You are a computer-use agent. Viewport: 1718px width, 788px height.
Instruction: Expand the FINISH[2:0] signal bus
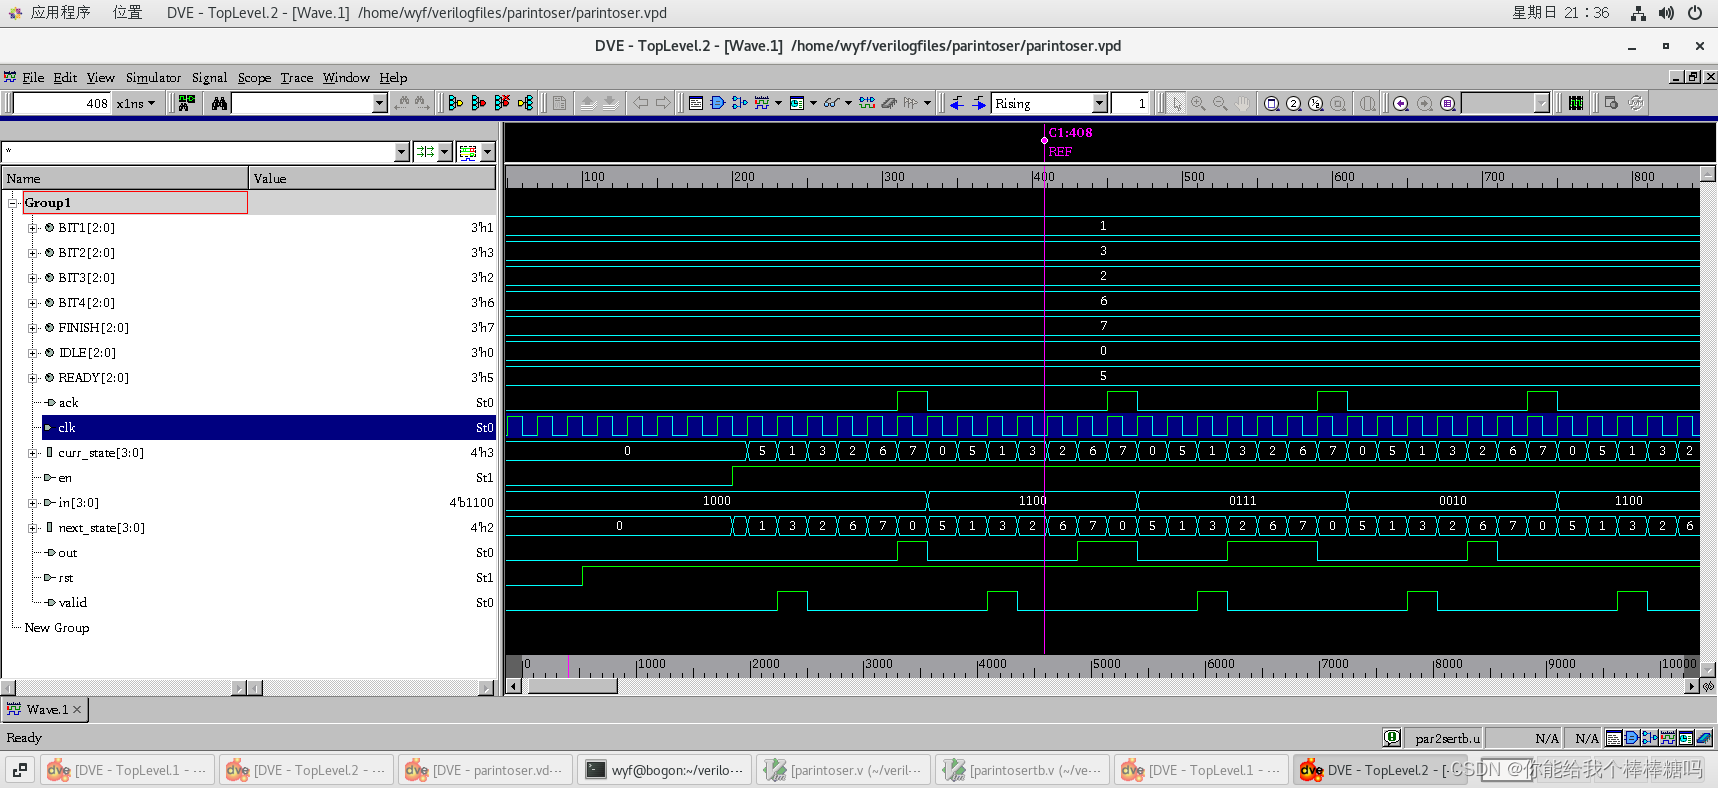tap(33, 328)
